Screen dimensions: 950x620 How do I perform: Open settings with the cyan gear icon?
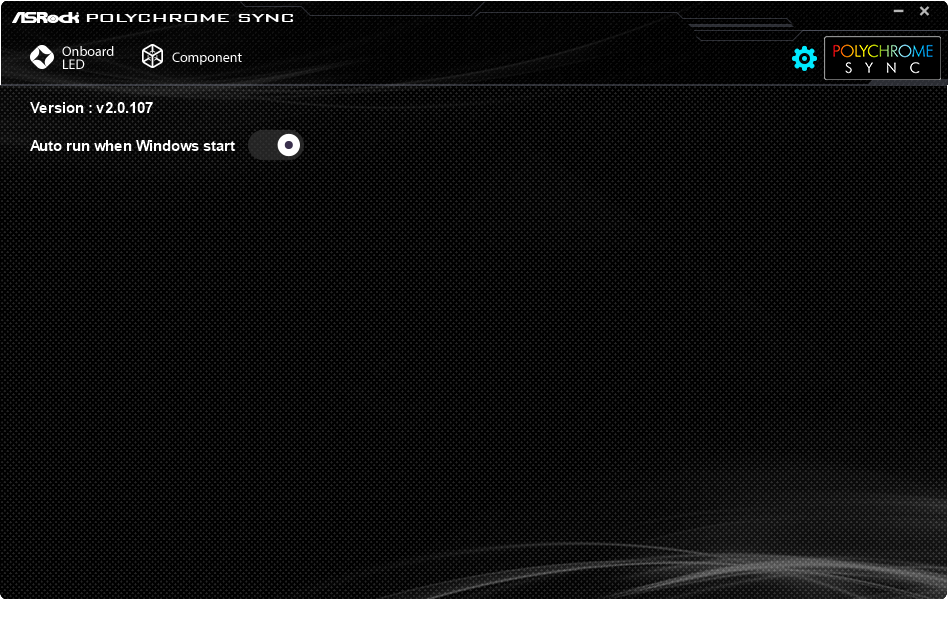[x=804, y=59]
